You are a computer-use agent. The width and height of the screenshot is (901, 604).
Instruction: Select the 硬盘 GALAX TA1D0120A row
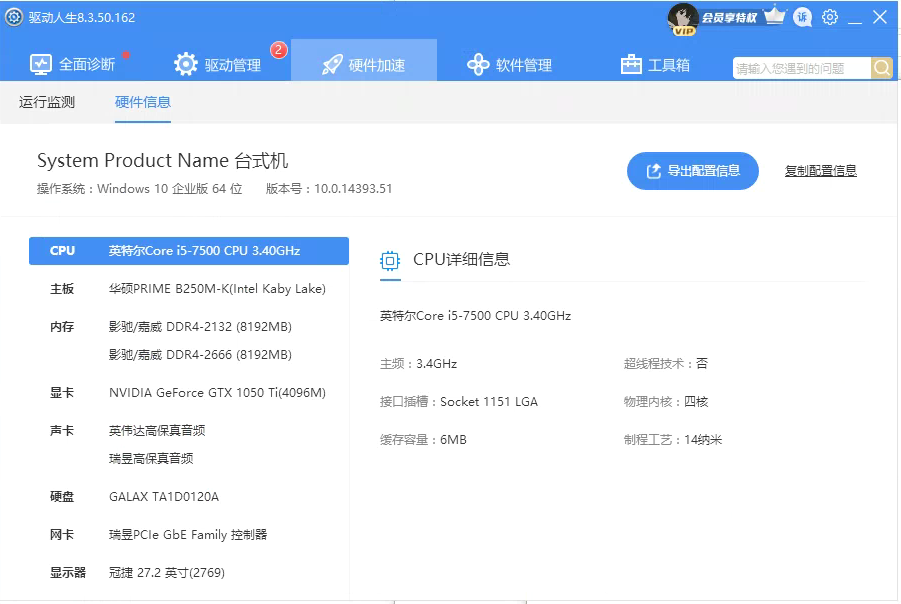(189, 497)
